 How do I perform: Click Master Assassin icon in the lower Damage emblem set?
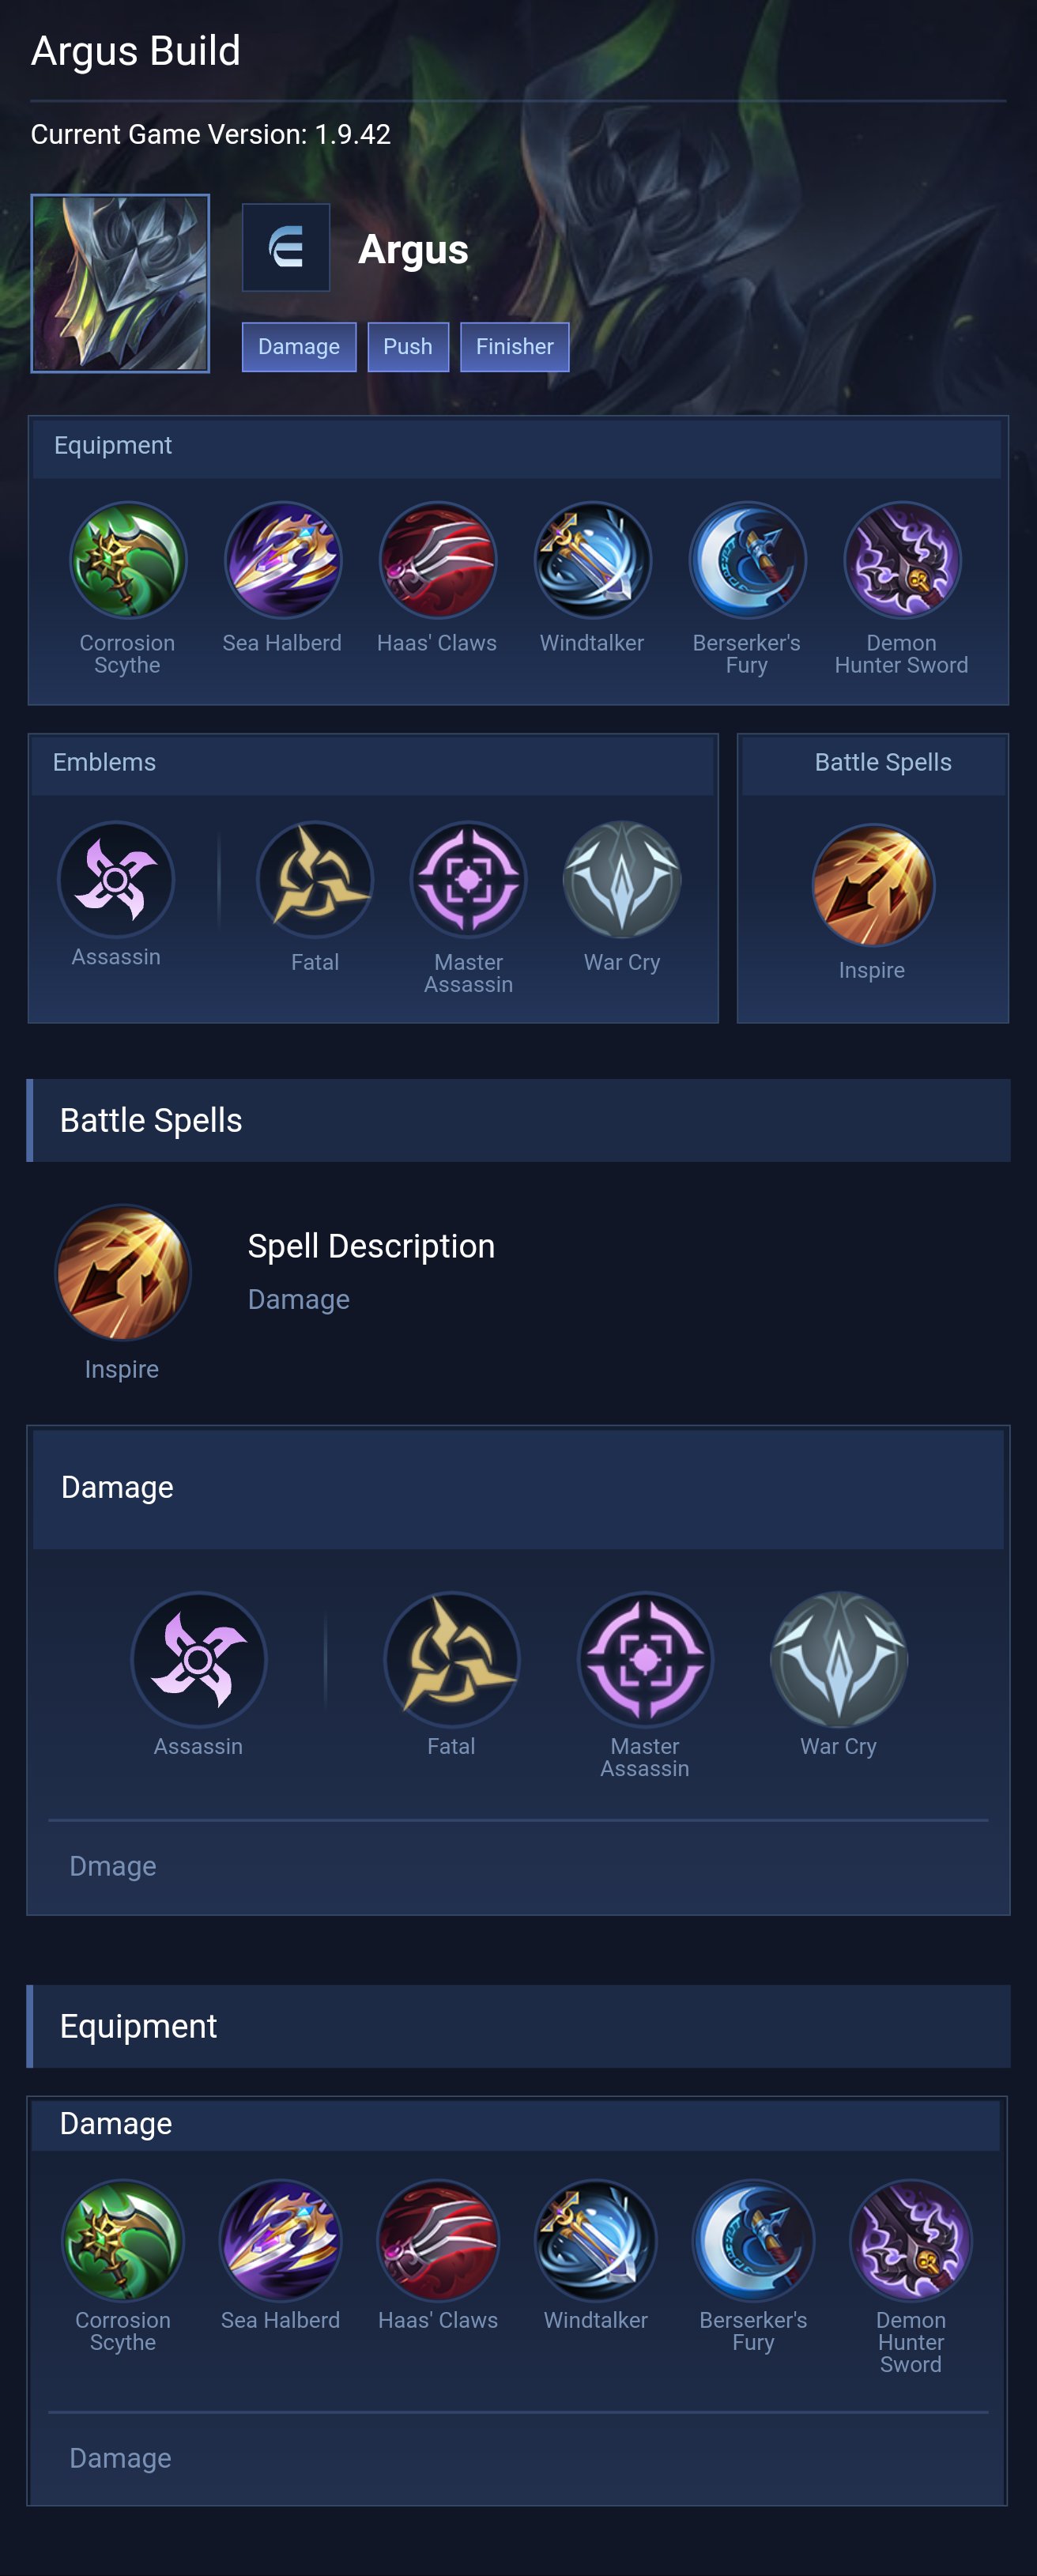(645, 1660)
